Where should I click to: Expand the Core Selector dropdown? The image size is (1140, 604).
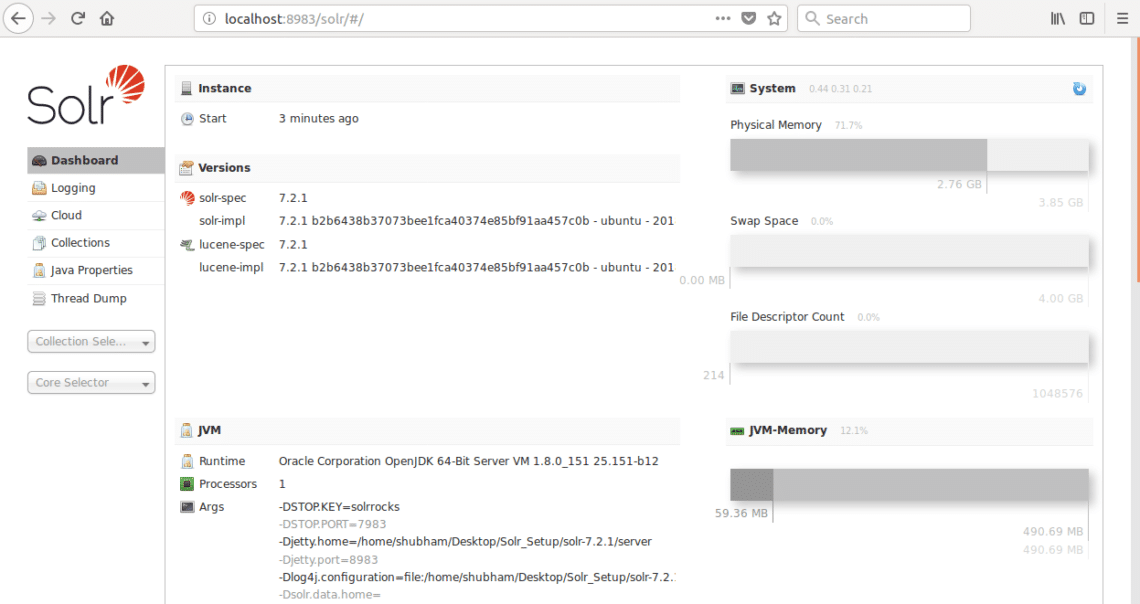(x=91, y=383)
